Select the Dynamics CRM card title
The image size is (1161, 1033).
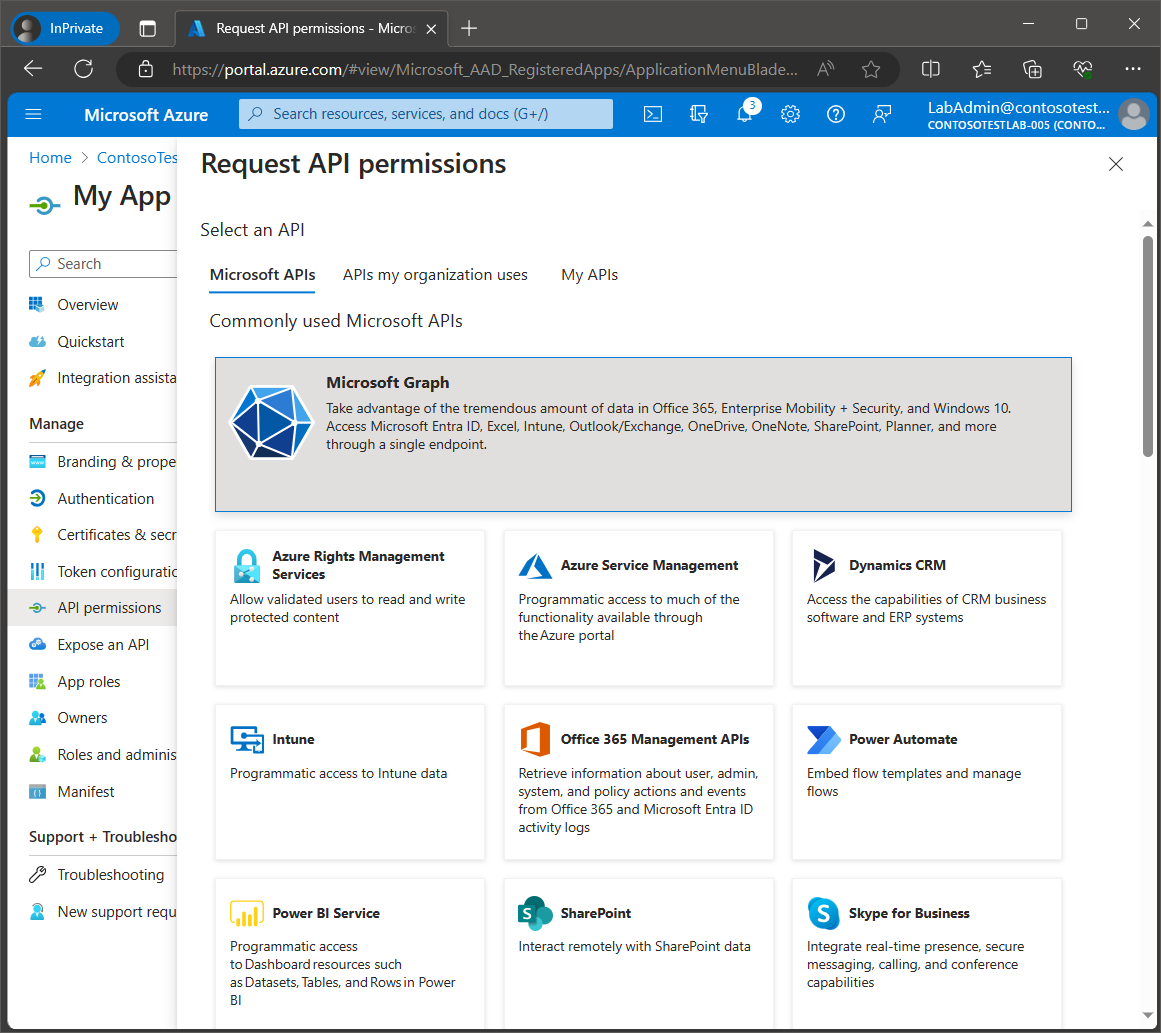click(897, 565)
